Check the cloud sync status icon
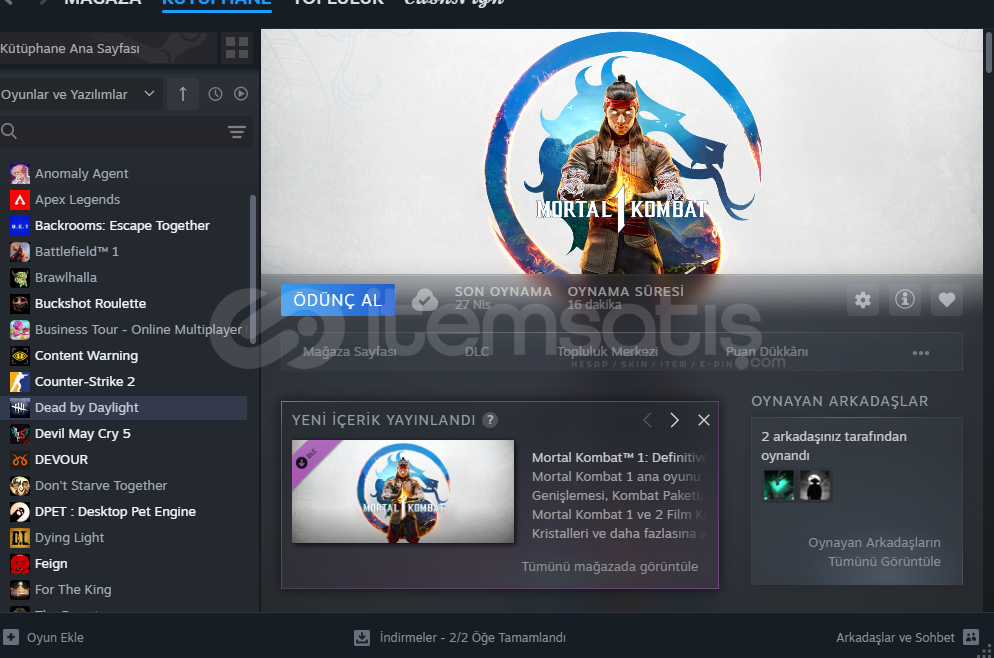Viewport: 994px width, 658px height. pos(425,300)
